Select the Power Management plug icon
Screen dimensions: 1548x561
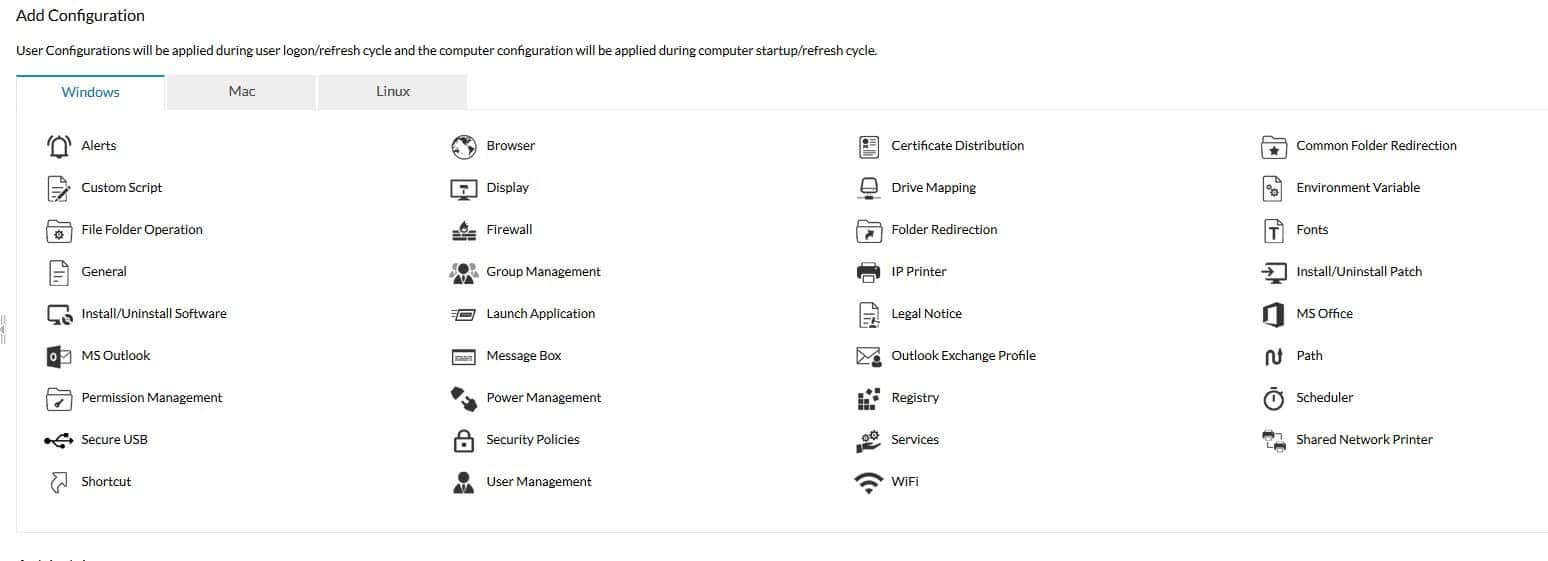click(464, 398)
